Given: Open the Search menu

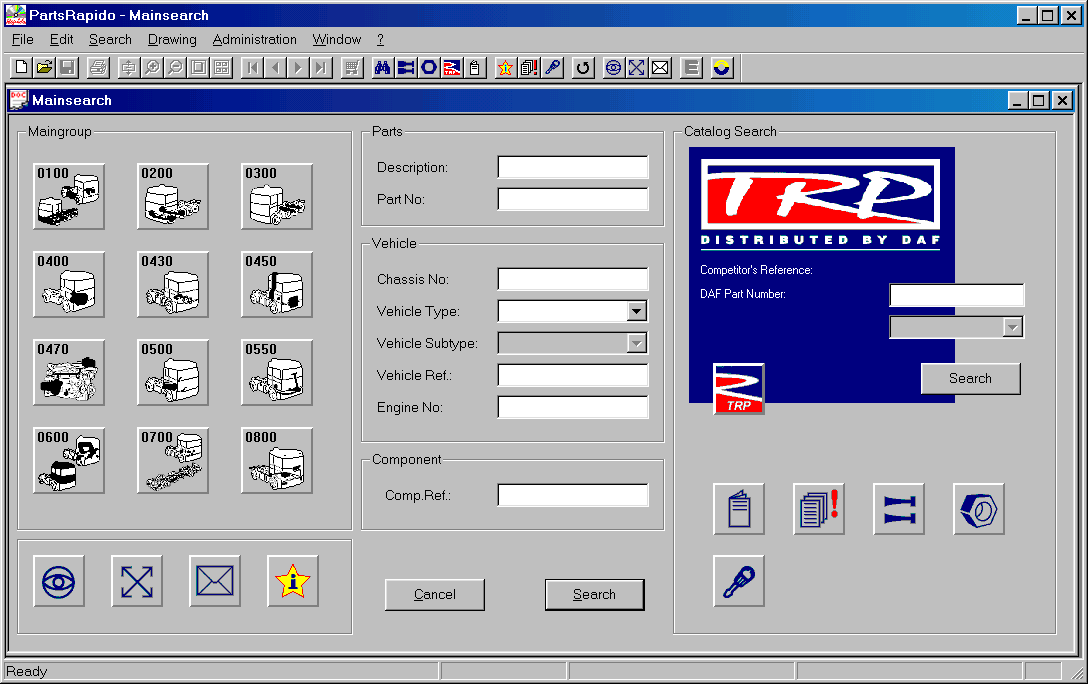Looking at the screenshot, I should point(110,40).
